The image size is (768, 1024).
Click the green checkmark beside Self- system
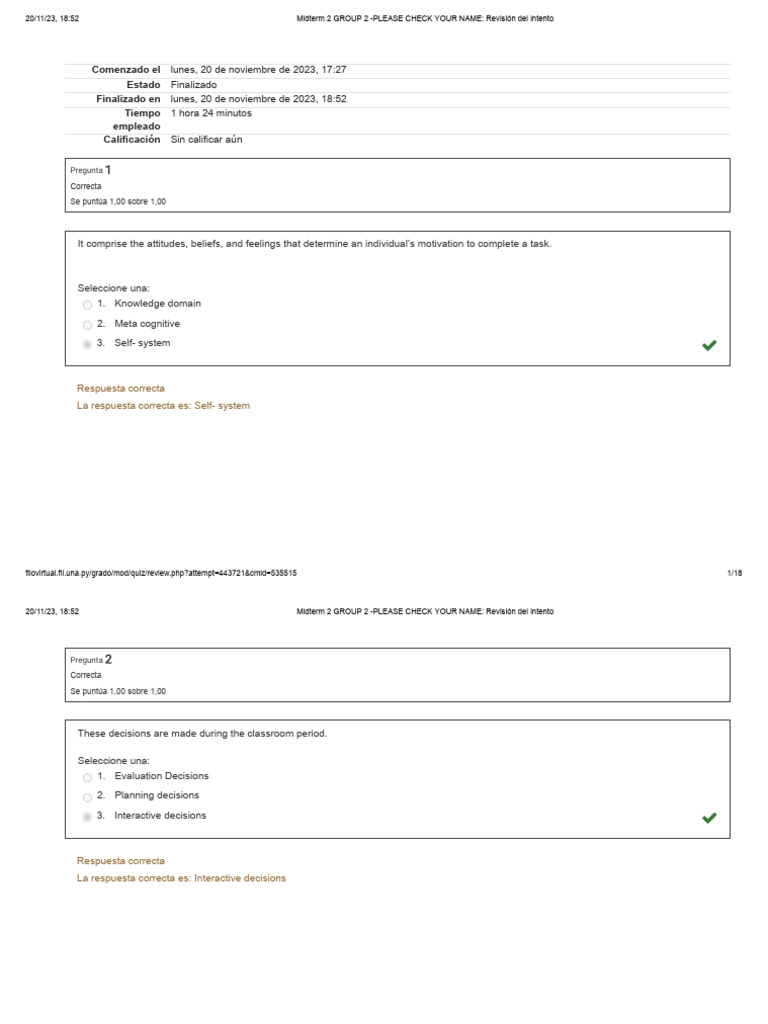click(x=709, y=345)
